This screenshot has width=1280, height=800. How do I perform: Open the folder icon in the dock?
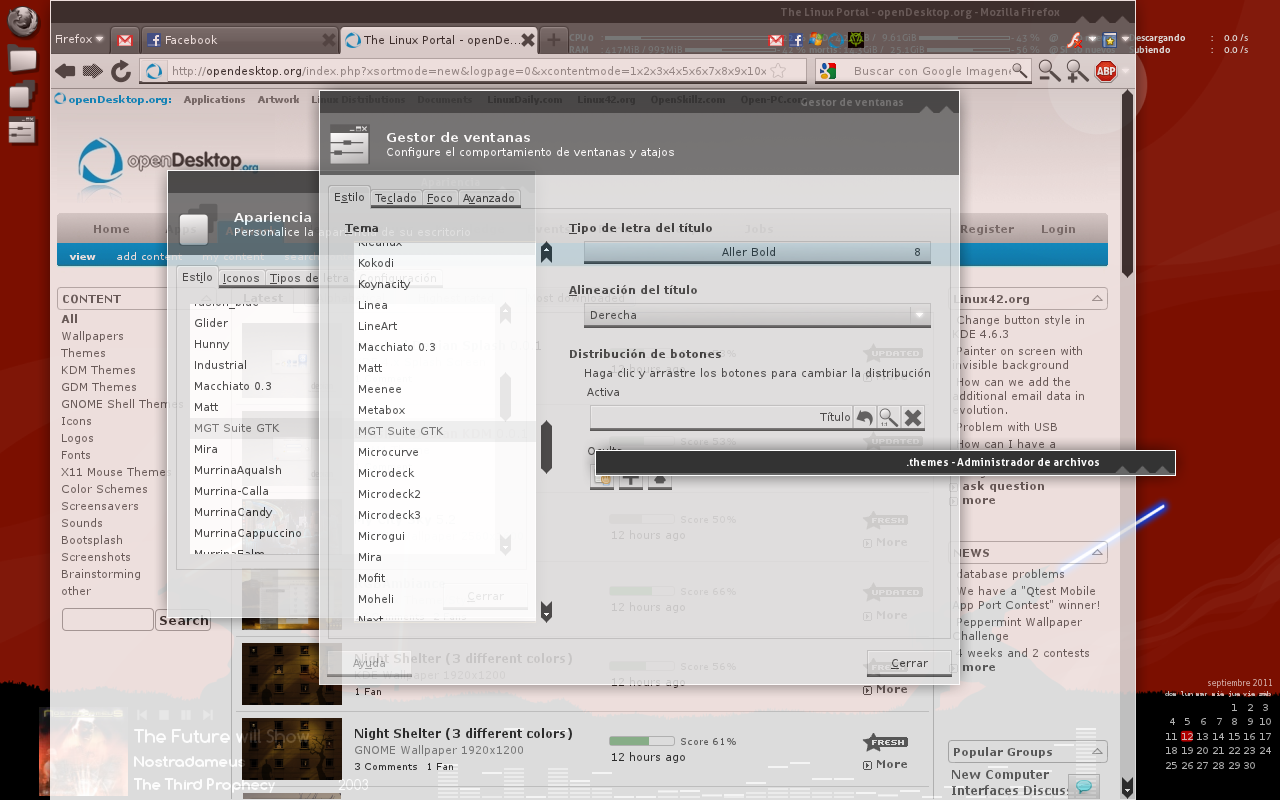click(22, 60)
